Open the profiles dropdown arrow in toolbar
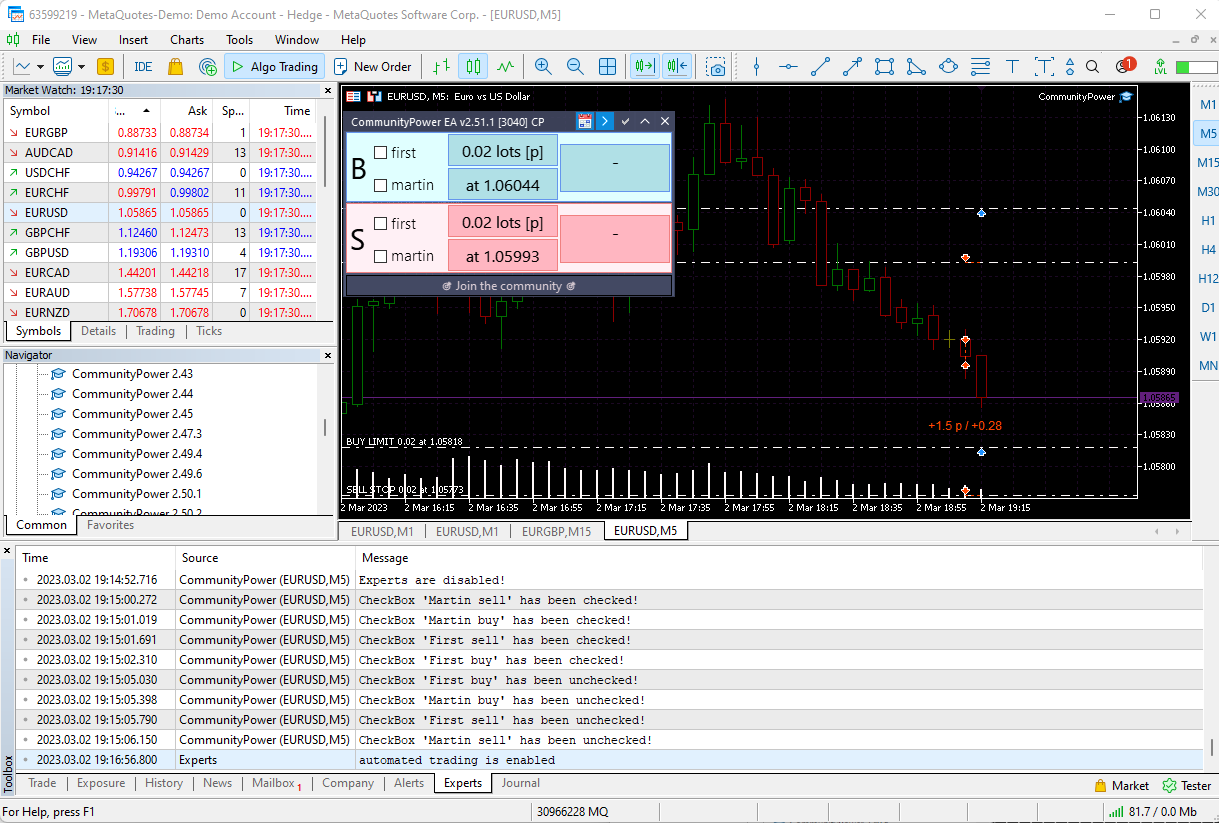This screenshot has width=1219, height=823. pos(80,67)
